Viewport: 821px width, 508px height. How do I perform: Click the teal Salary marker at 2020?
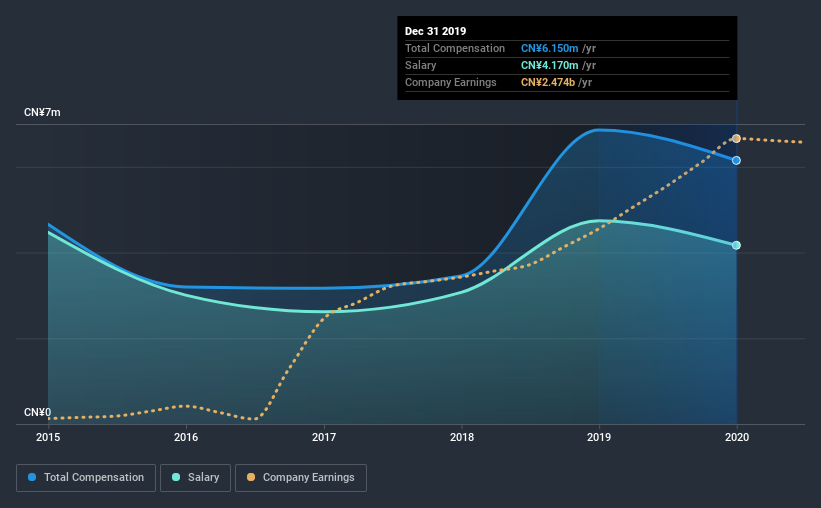coord(736,245)
